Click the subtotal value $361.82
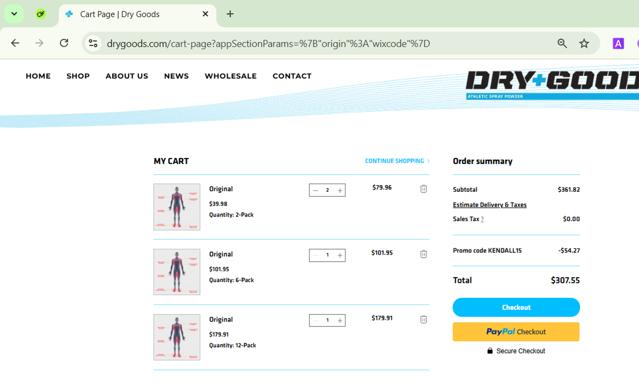 (x=568, y=190)
